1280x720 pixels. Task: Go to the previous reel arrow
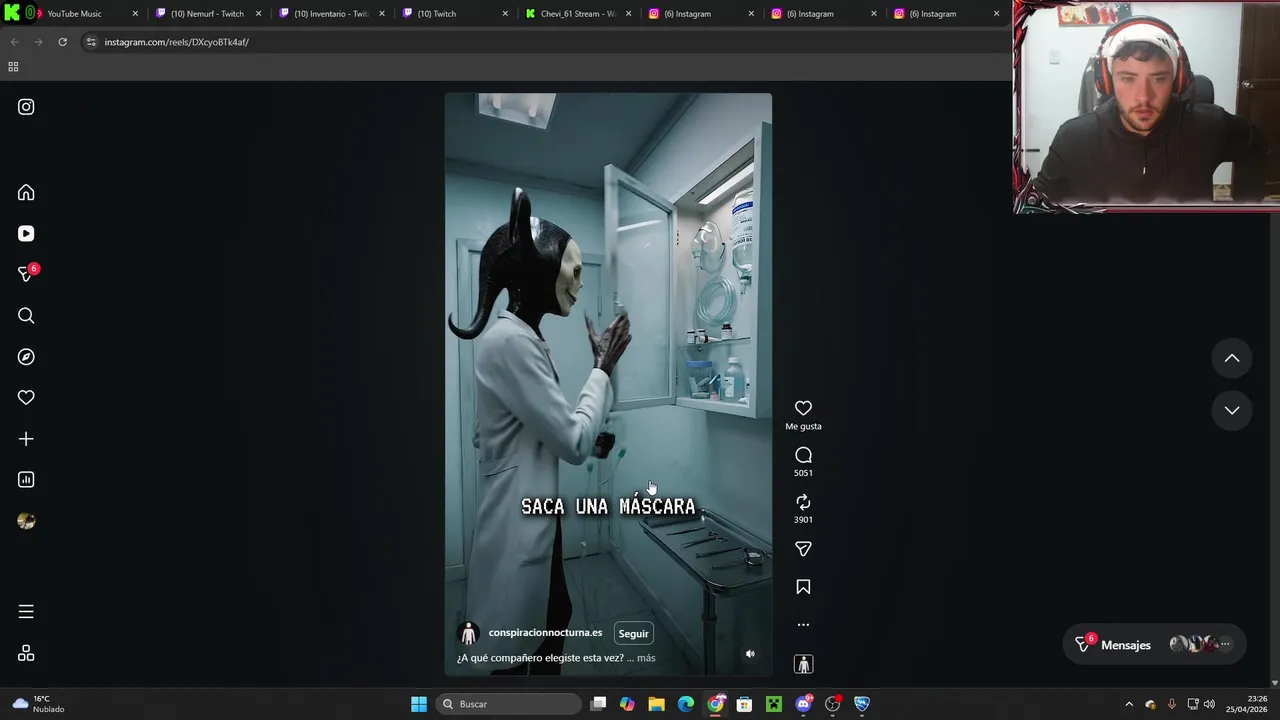(1232, 358)
